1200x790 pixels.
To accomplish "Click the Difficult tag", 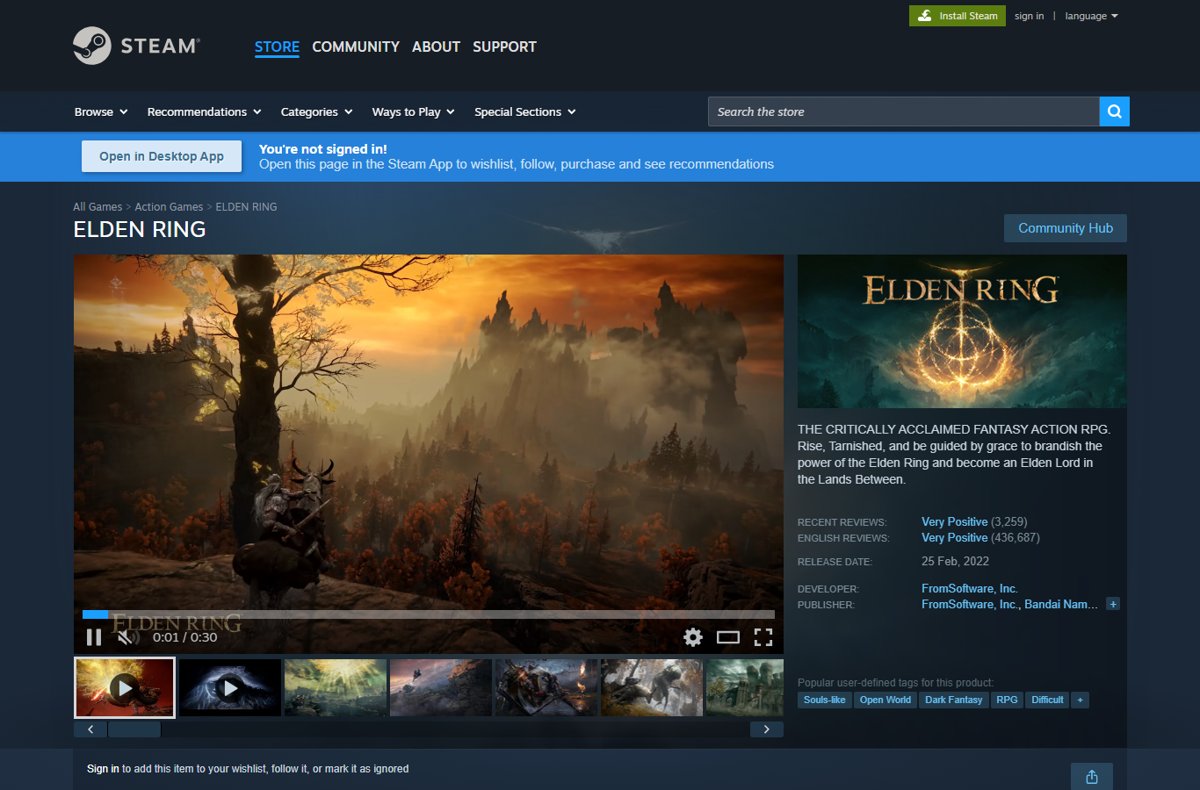I will coord(1047,700).
